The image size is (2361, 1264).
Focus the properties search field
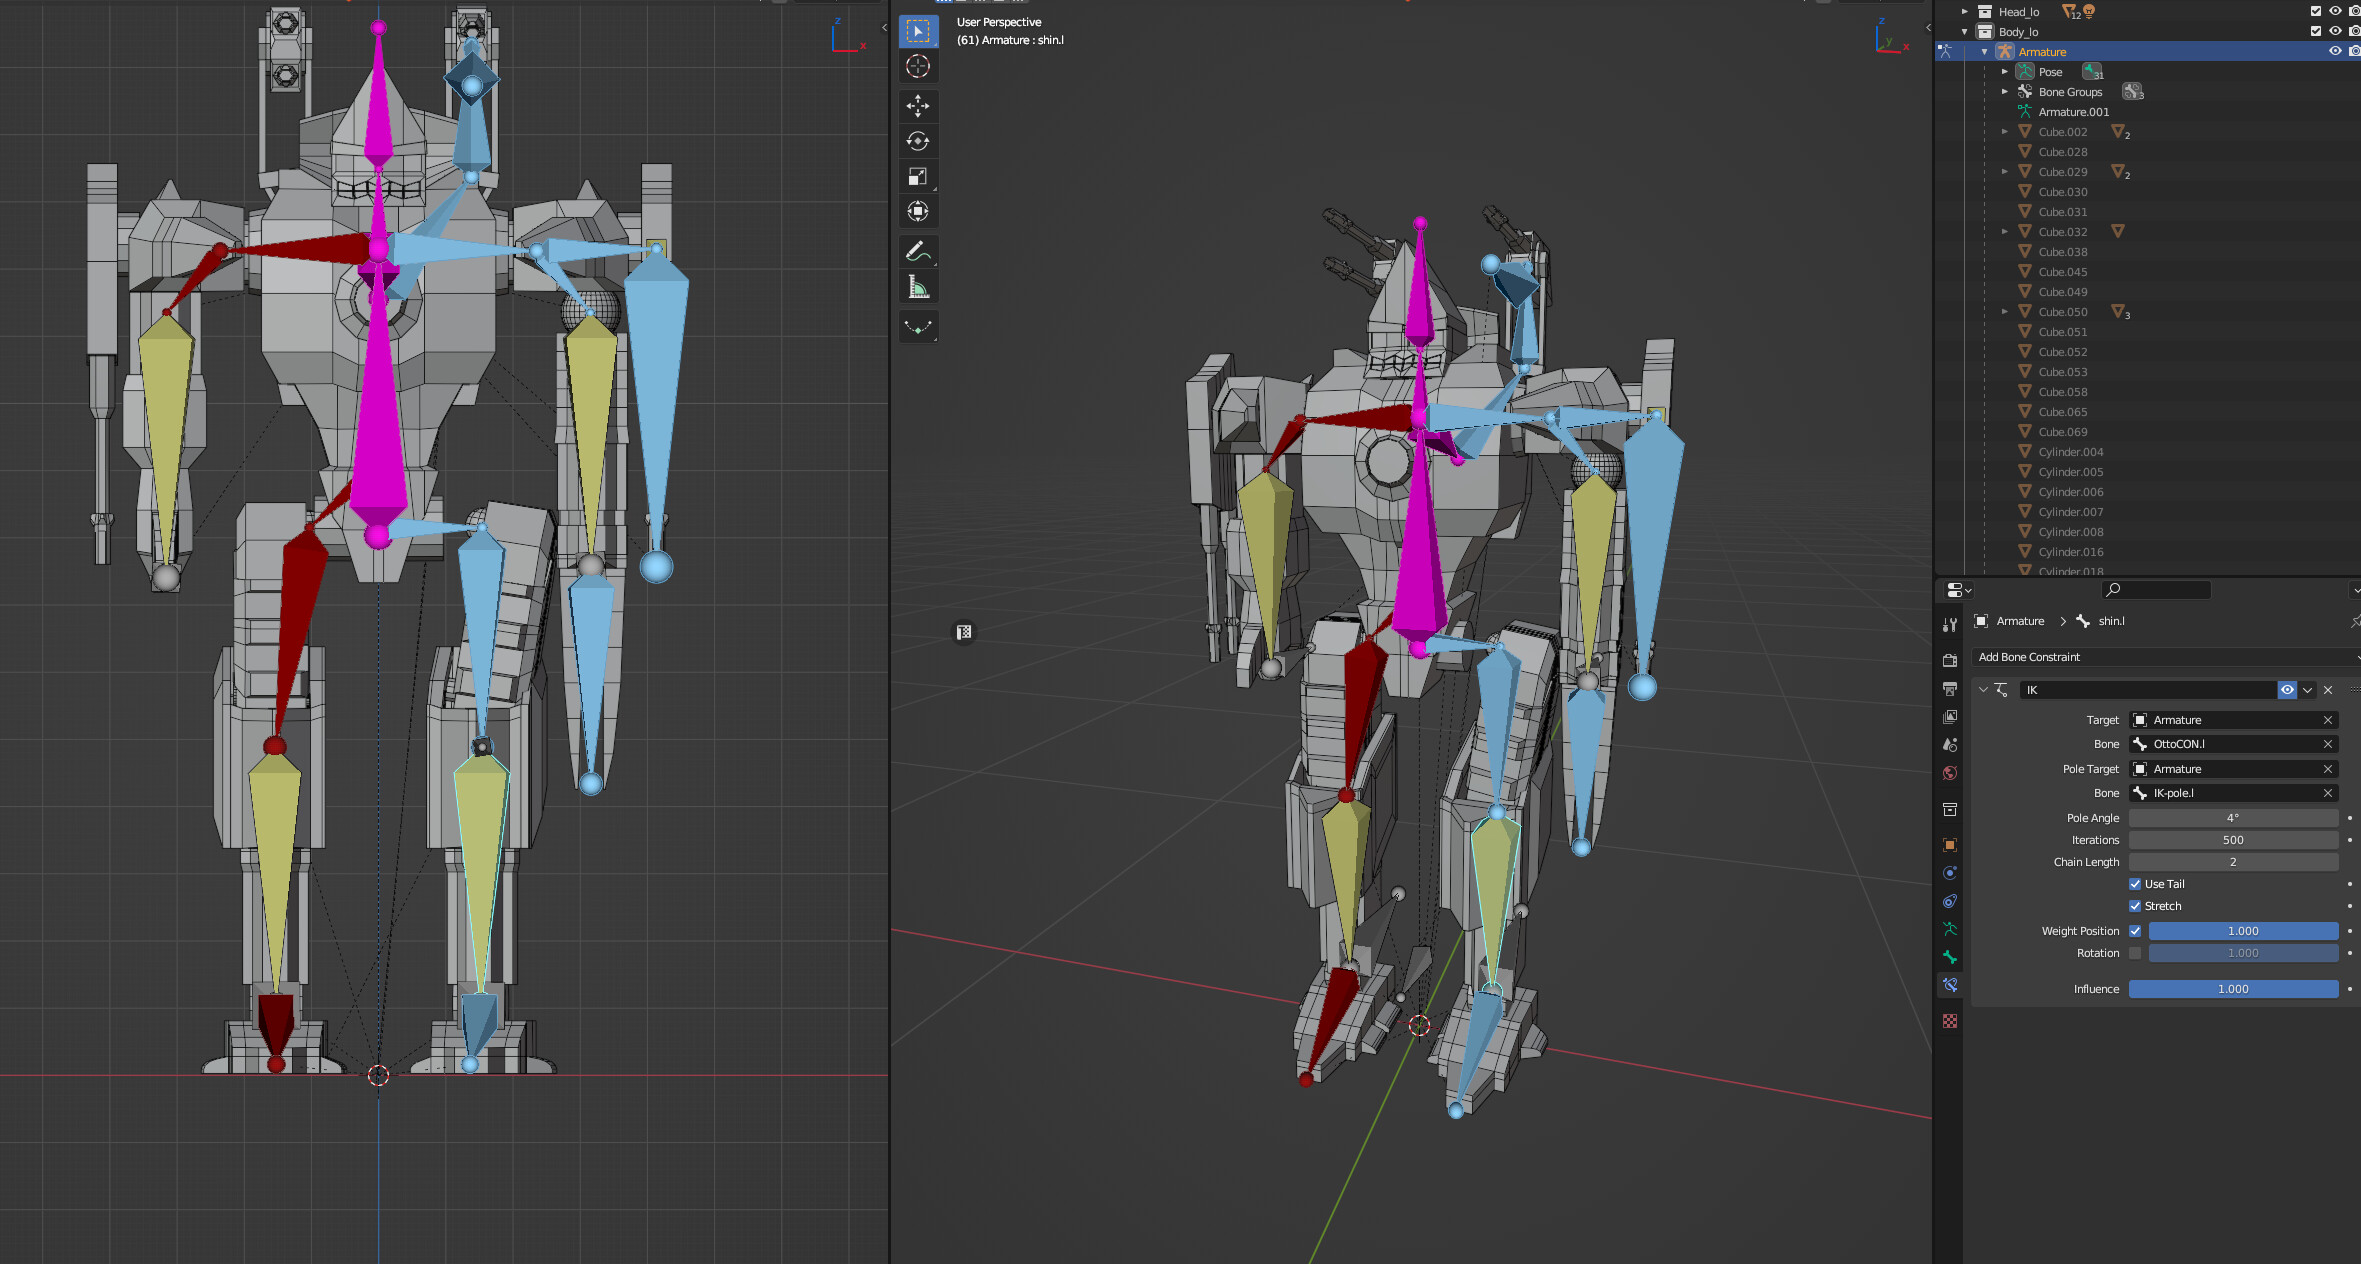2156,590
